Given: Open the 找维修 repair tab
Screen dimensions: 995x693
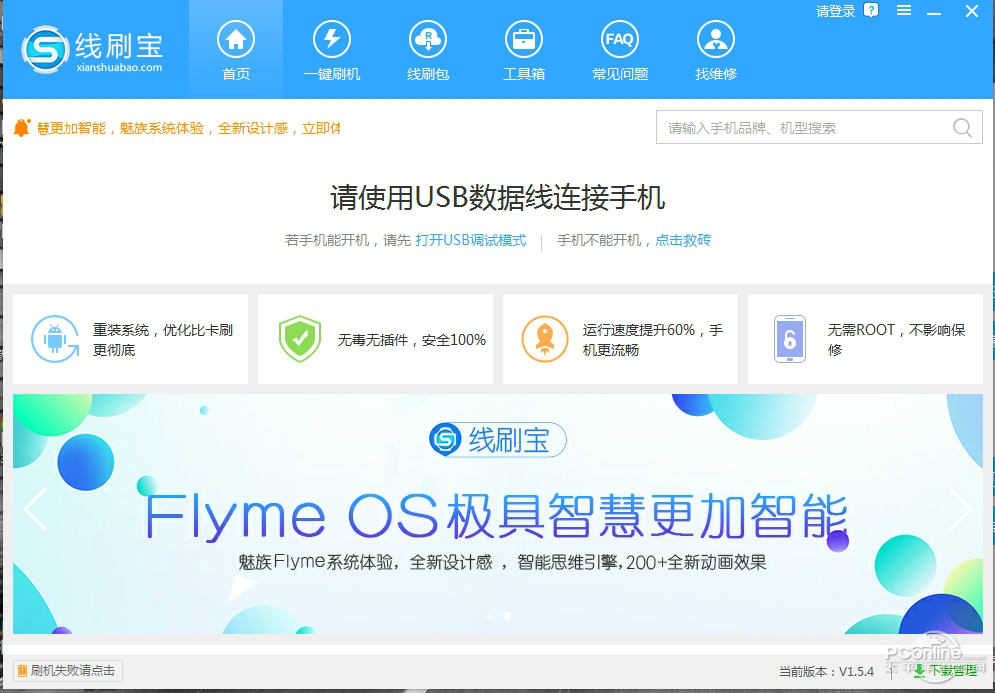Looking at the screenshot, I should click(x=715, y=50).
